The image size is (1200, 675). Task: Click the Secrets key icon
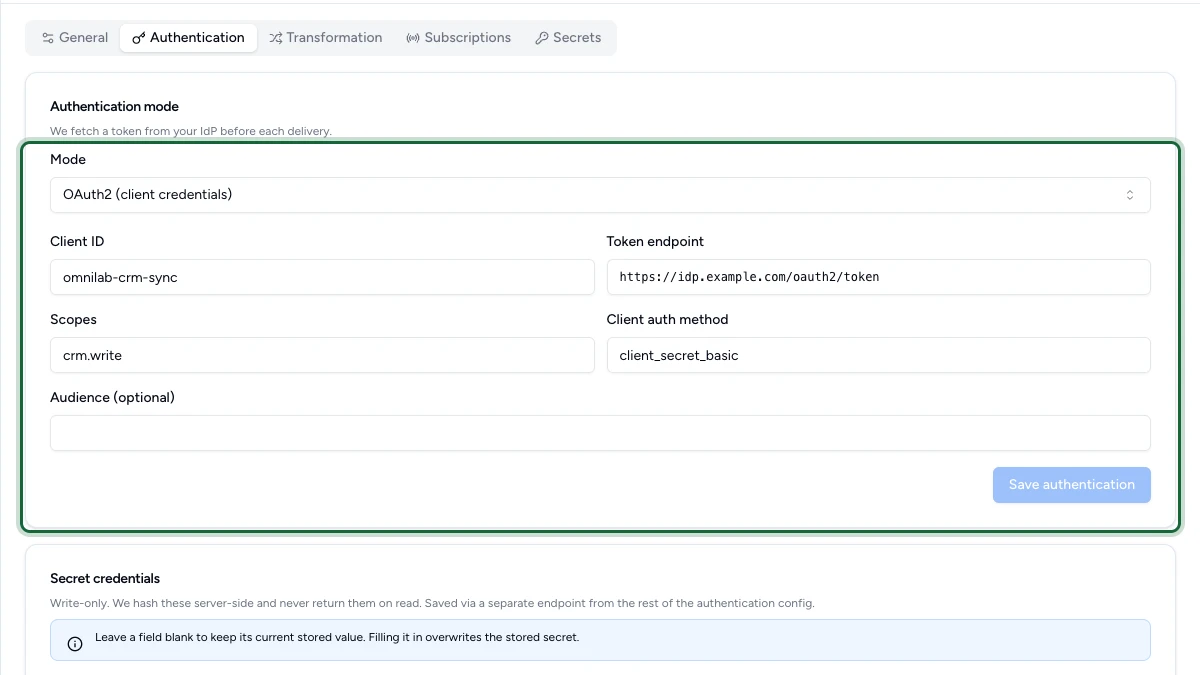coord(542,38)
